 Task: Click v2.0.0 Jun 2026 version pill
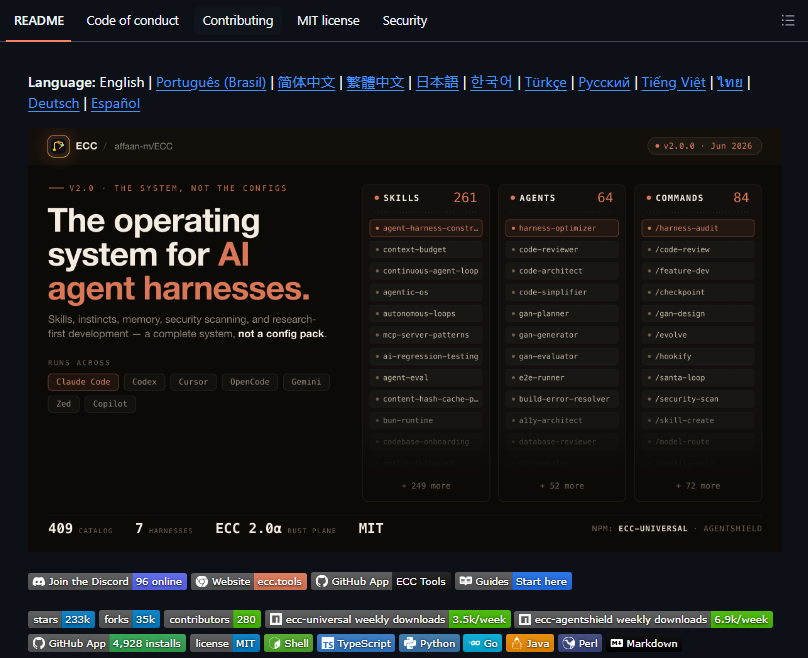tap(704, 146)
